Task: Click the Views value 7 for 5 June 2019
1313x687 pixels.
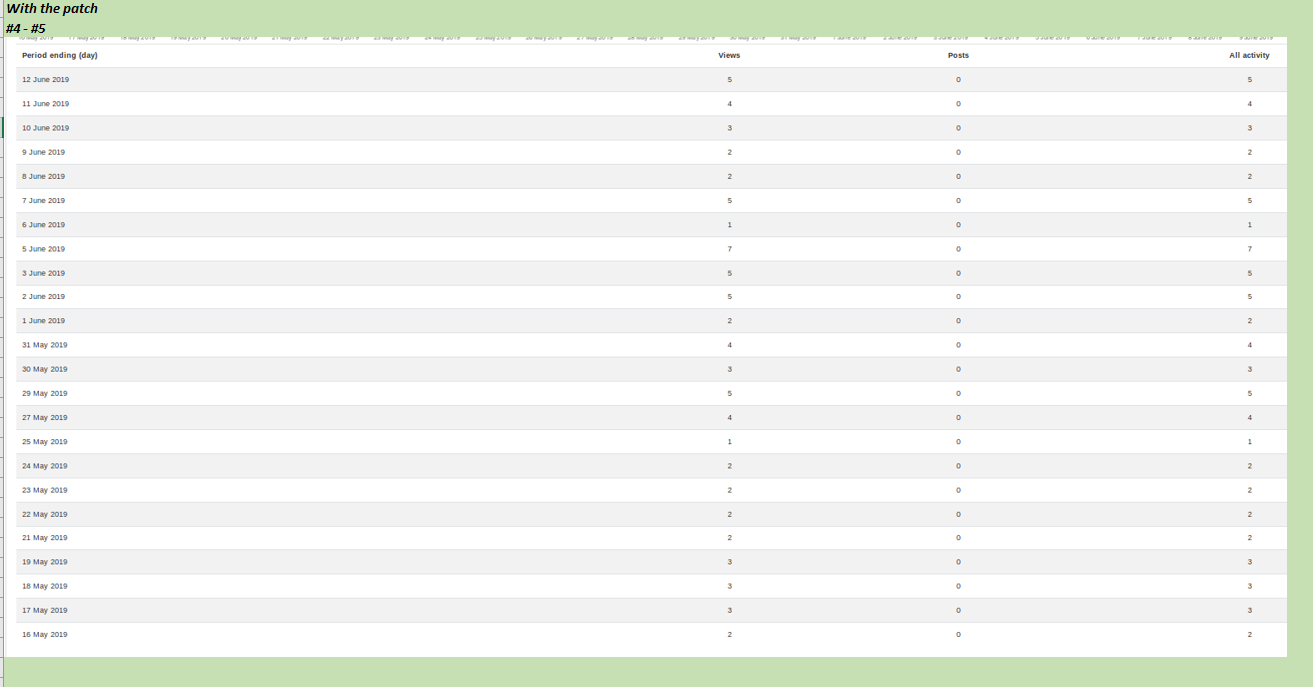Action: (730, 249)
